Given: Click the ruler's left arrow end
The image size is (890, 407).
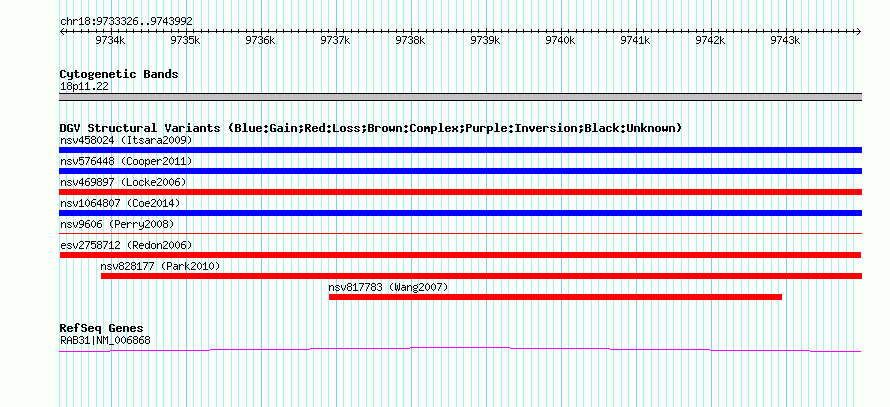Looking at the screenshot, I should coord(62,31).
